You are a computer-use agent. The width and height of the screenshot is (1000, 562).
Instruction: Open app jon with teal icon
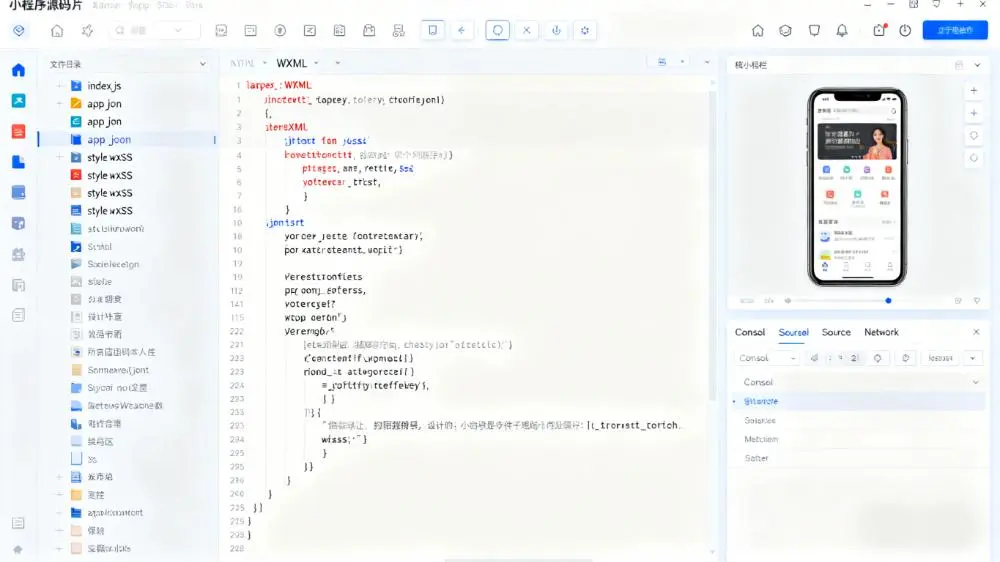104,121
